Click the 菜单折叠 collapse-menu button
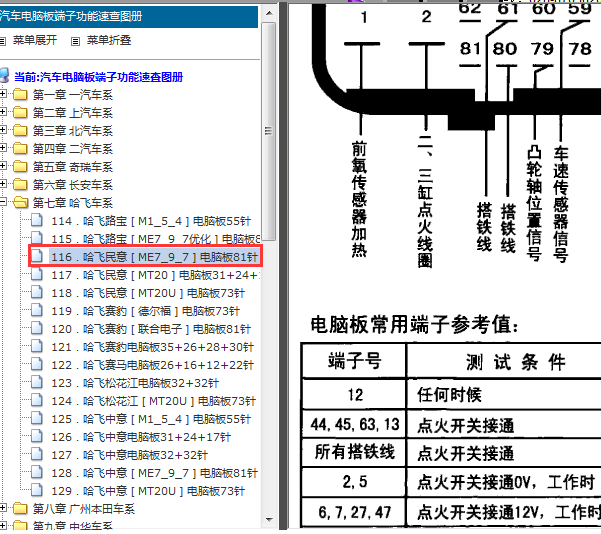Screen dimensions: 601x534 (x=109, y=40)
